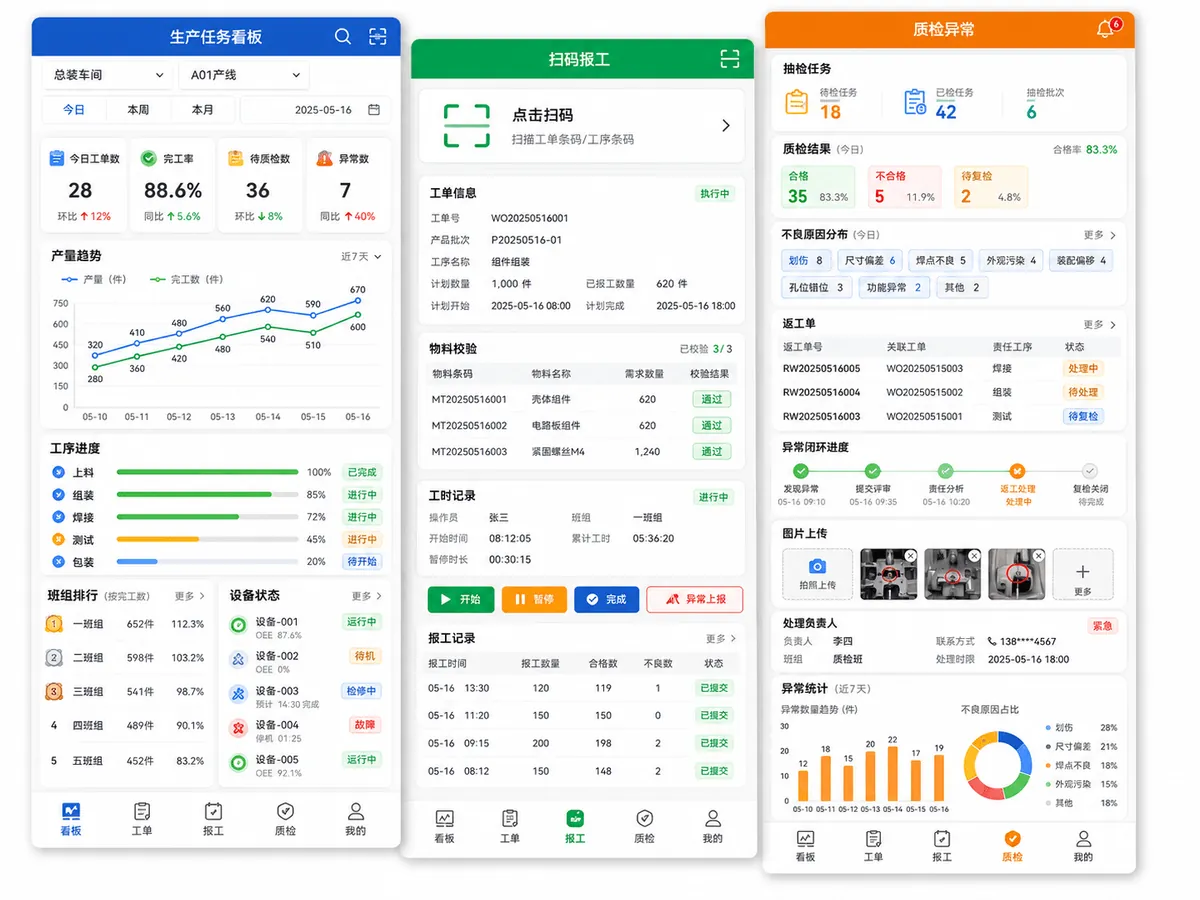Tap 返工处理 orange step icon
The height and width of the screenshot is (900, 1200).
pos(1018,471)
